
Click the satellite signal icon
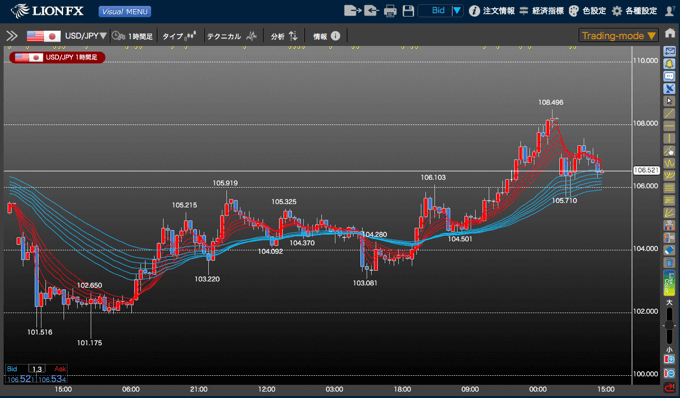tap(669, 88)
